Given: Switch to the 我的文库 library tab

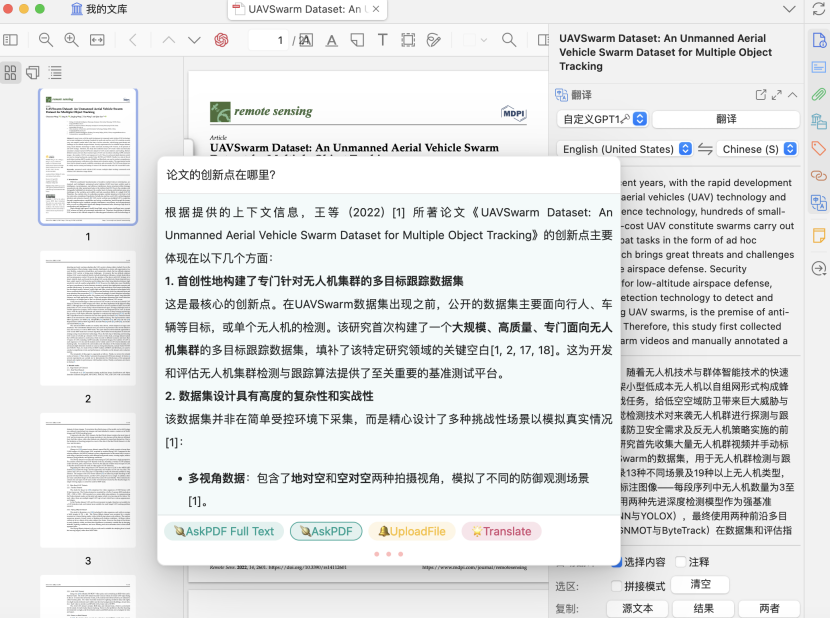Looking at the screenshot, I should tap(98, 9).
